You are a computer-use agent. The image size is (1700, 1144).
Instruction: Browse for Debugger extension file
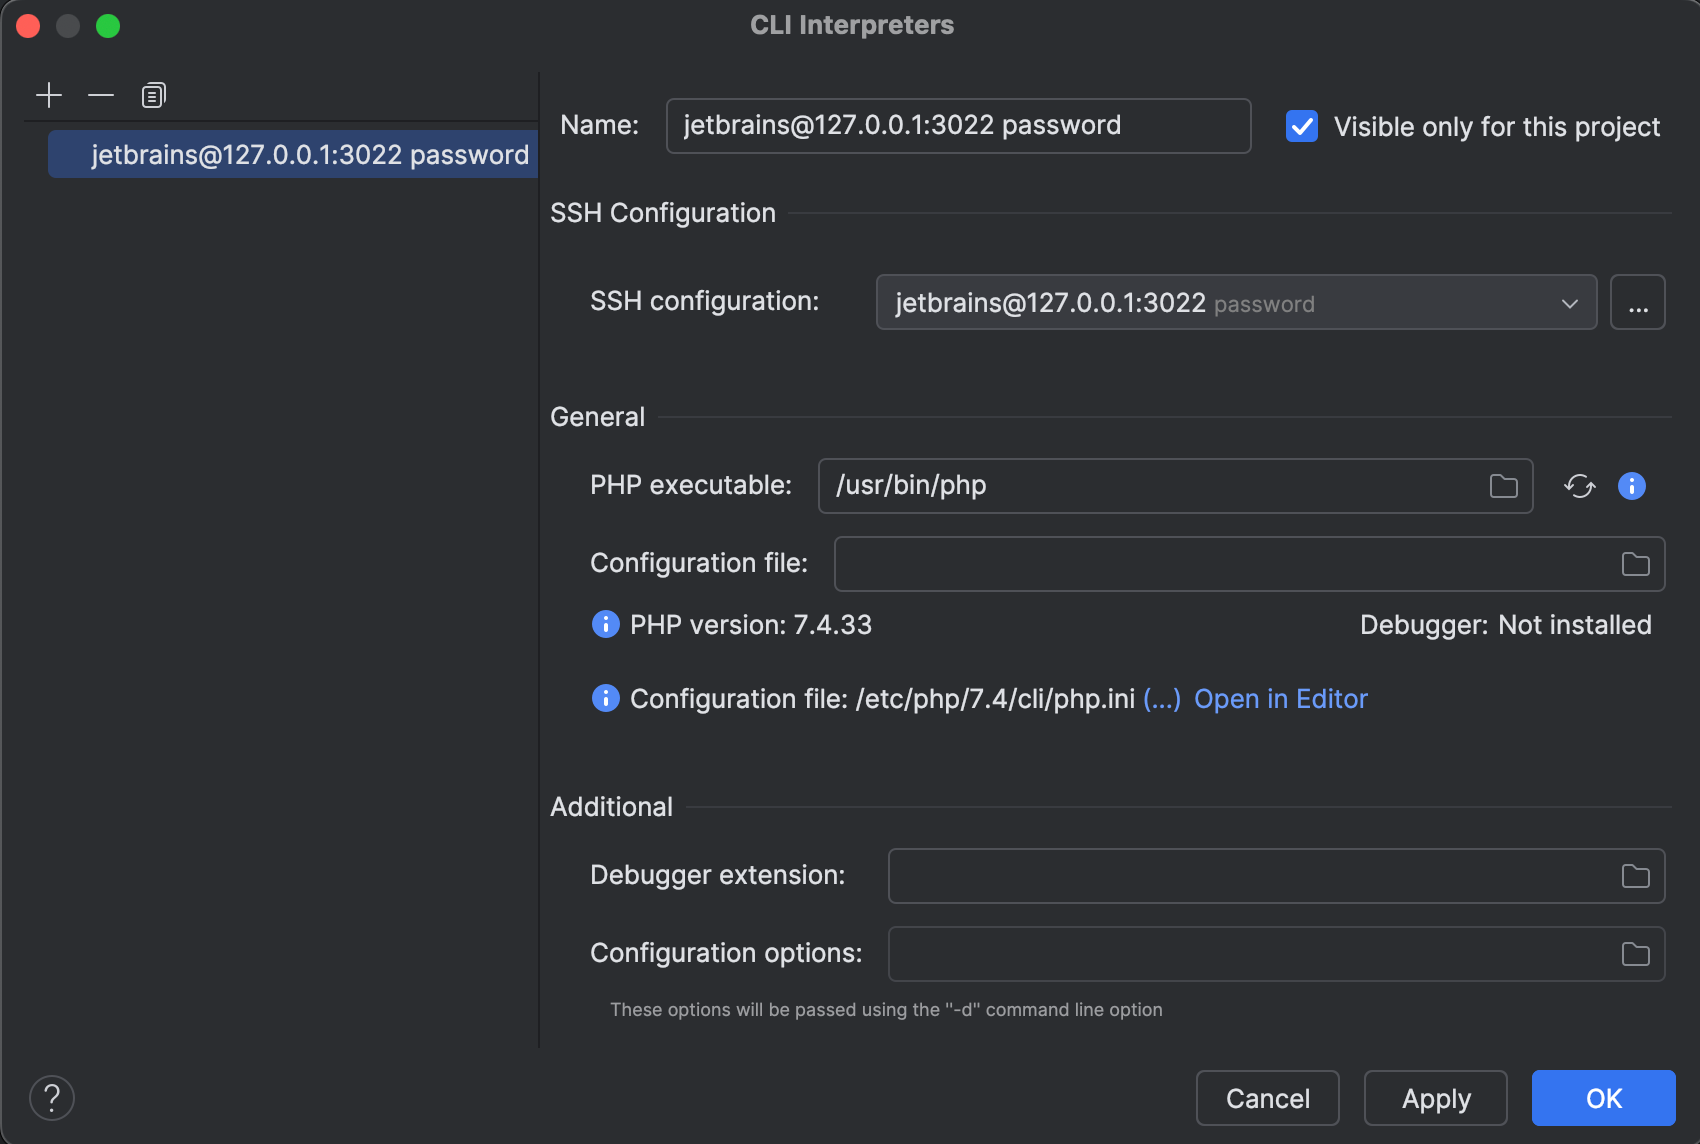pyautogui.click(x=1635, y=876)
